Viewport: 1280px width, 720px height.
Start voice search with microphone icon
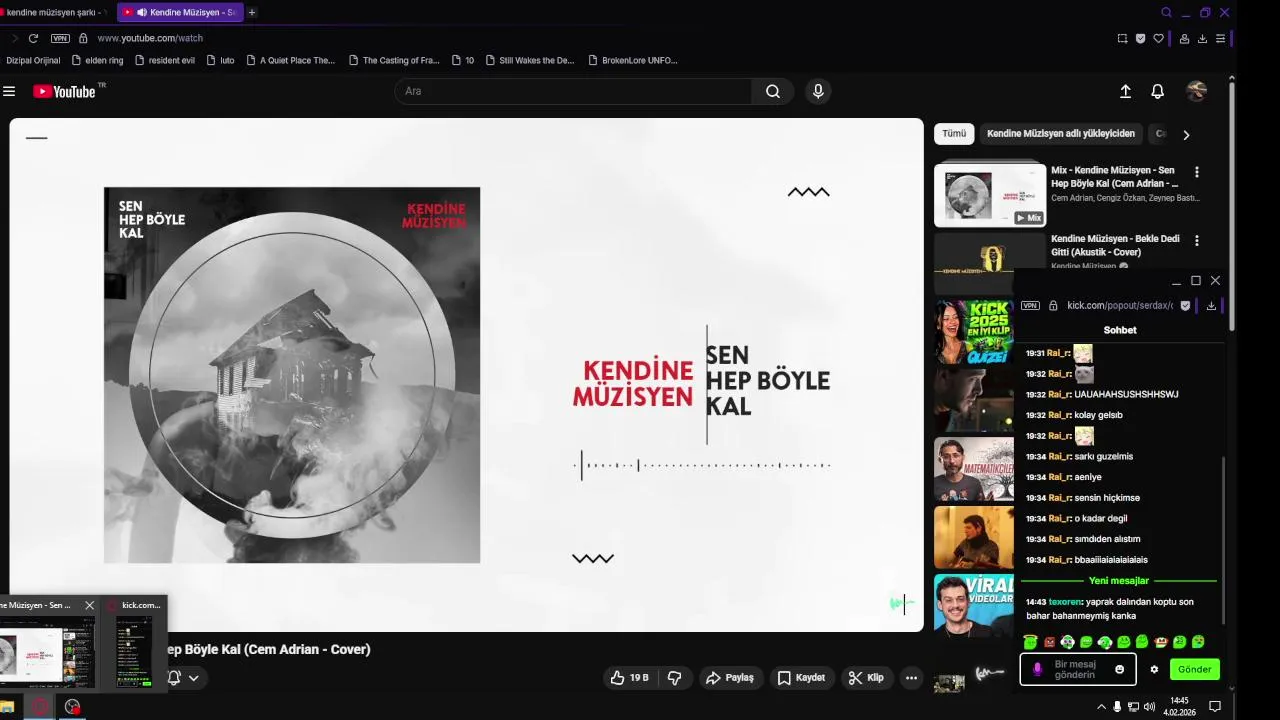click(818, 91)
